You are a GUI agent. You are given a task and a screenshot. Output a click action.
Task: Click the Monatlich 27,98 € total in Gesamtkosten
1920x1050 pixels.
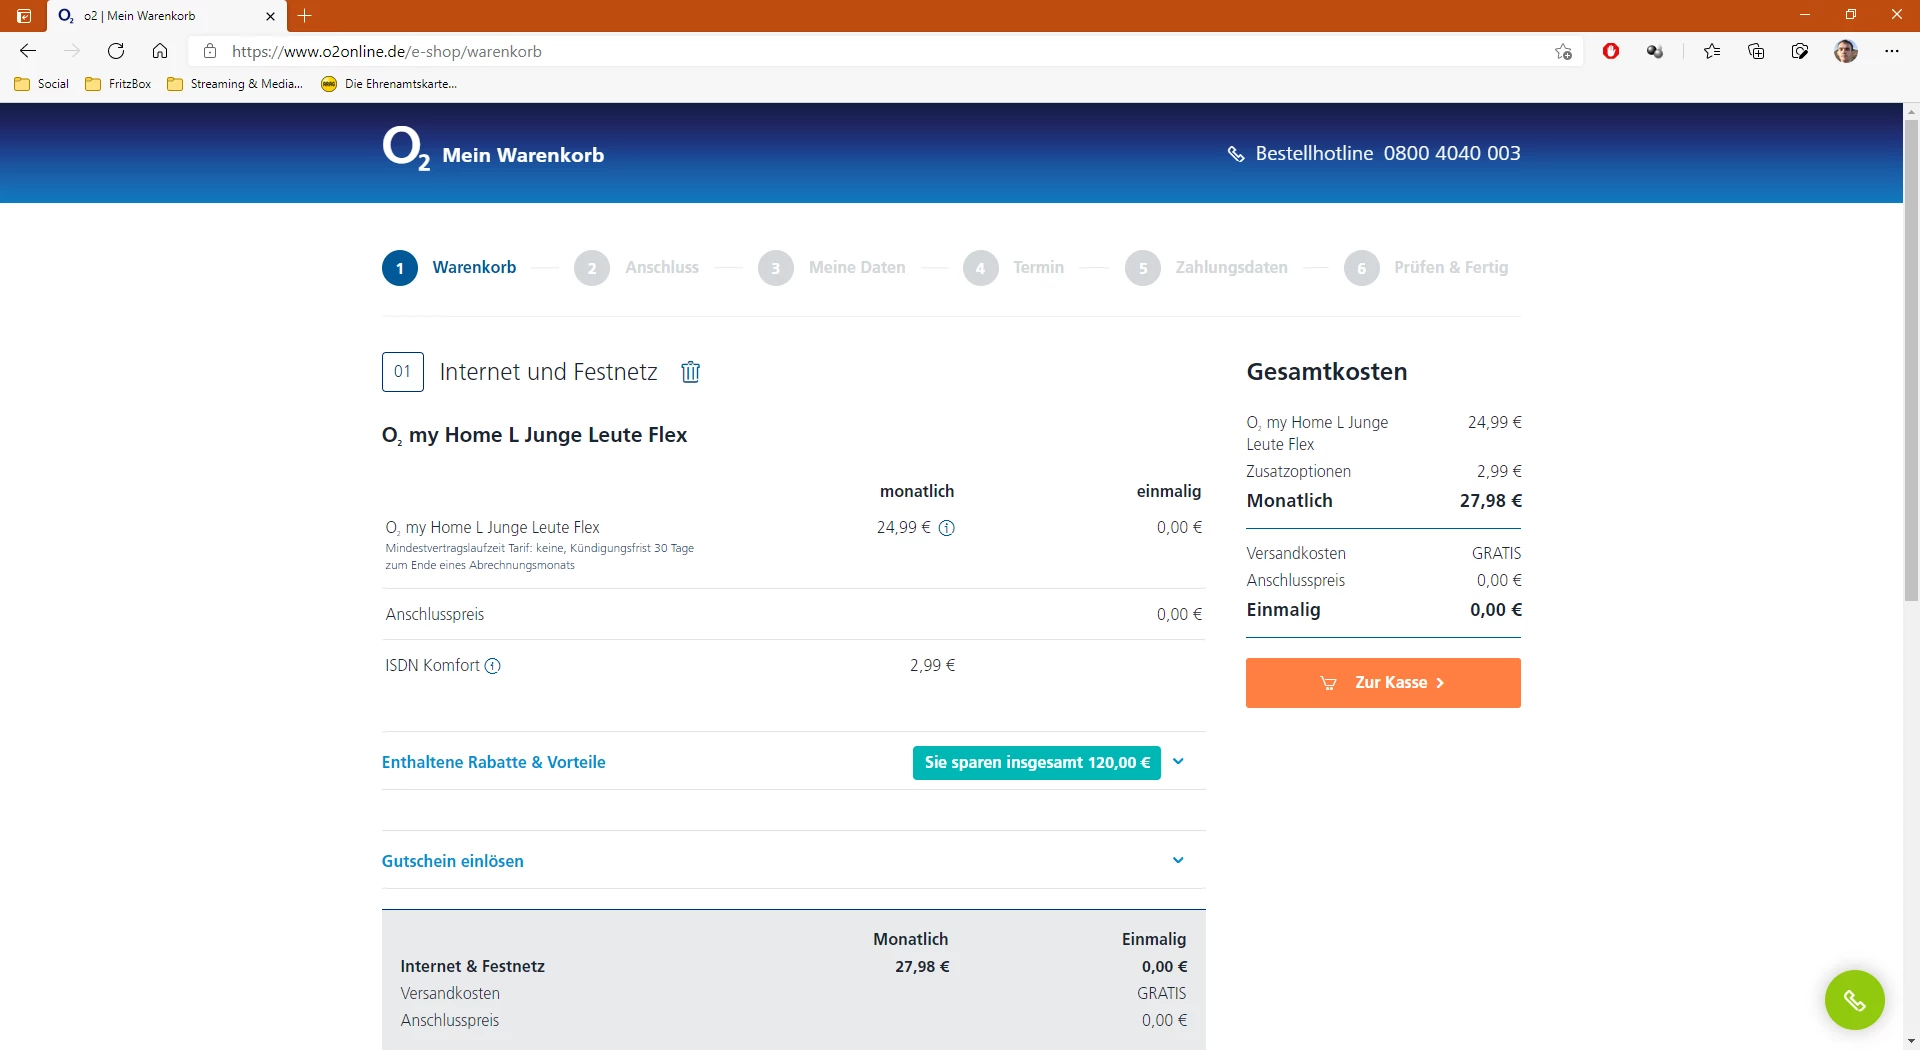[1384, 501]
